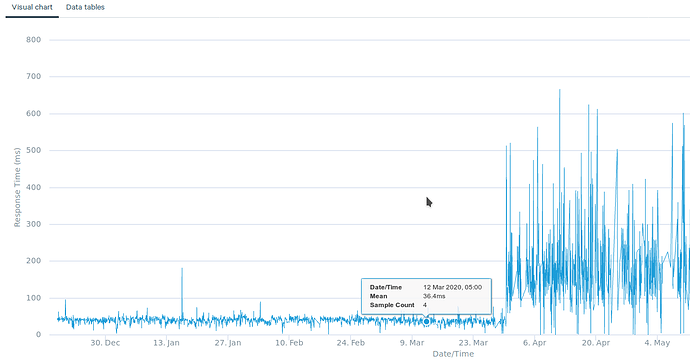Screen dimensions: 690x361
Task: Click the Date/Time axis title
Action: click(453, 354)
